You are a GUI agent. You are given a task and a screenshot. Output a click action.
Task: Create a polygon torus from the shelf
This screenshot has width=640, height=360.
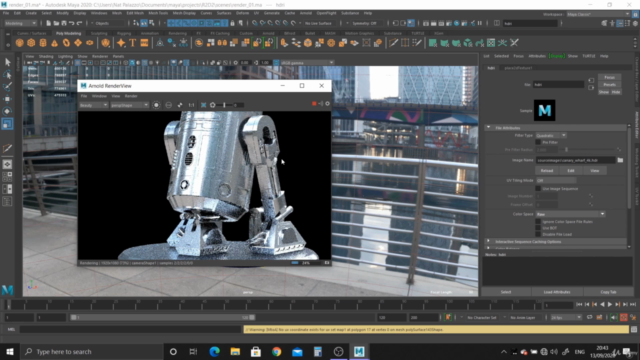(x=66, y=43)
